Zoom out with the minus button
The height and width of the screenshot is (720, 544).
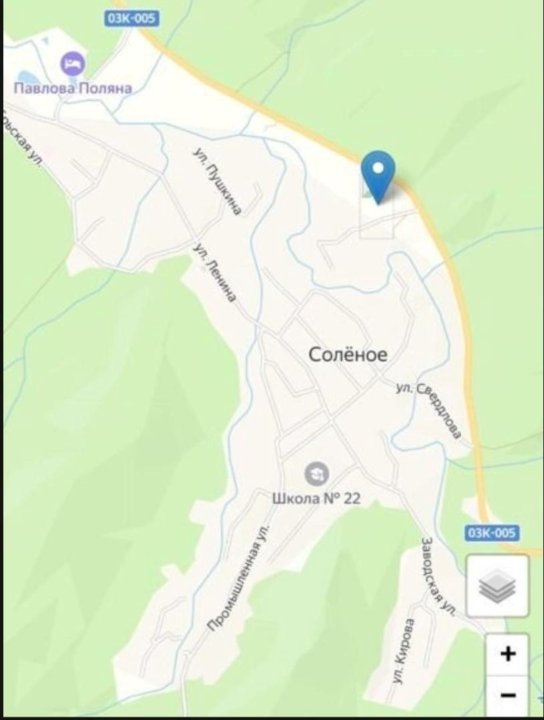[x=507, y=695]
